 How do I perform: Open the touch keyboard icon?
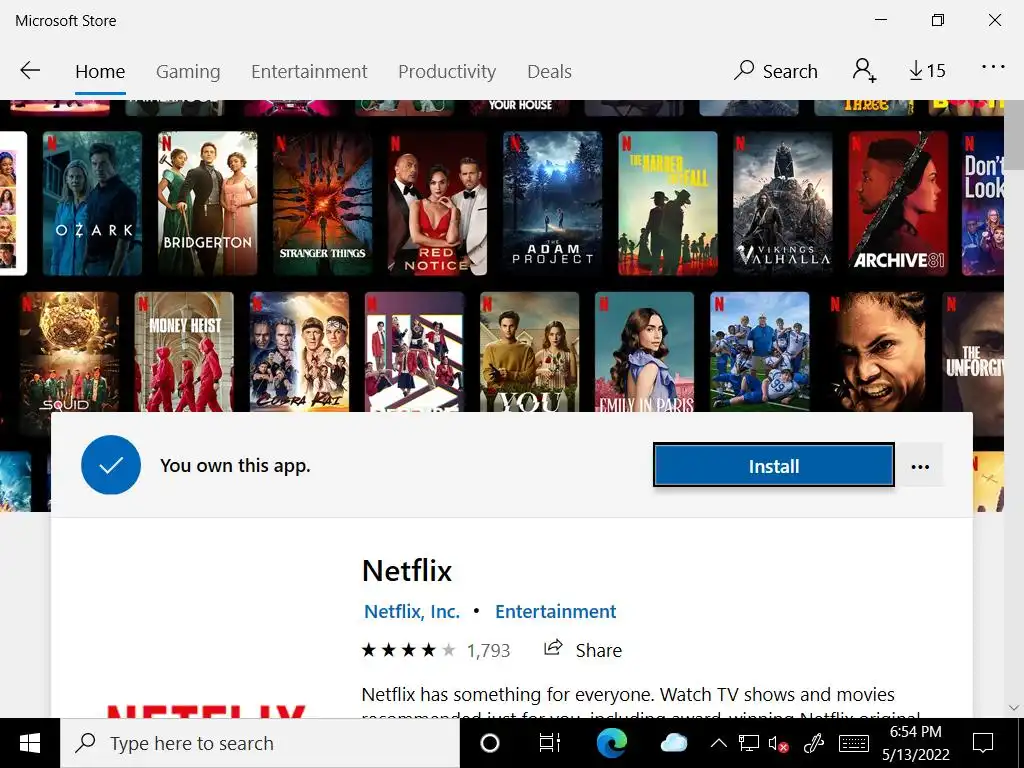[853, 743]
